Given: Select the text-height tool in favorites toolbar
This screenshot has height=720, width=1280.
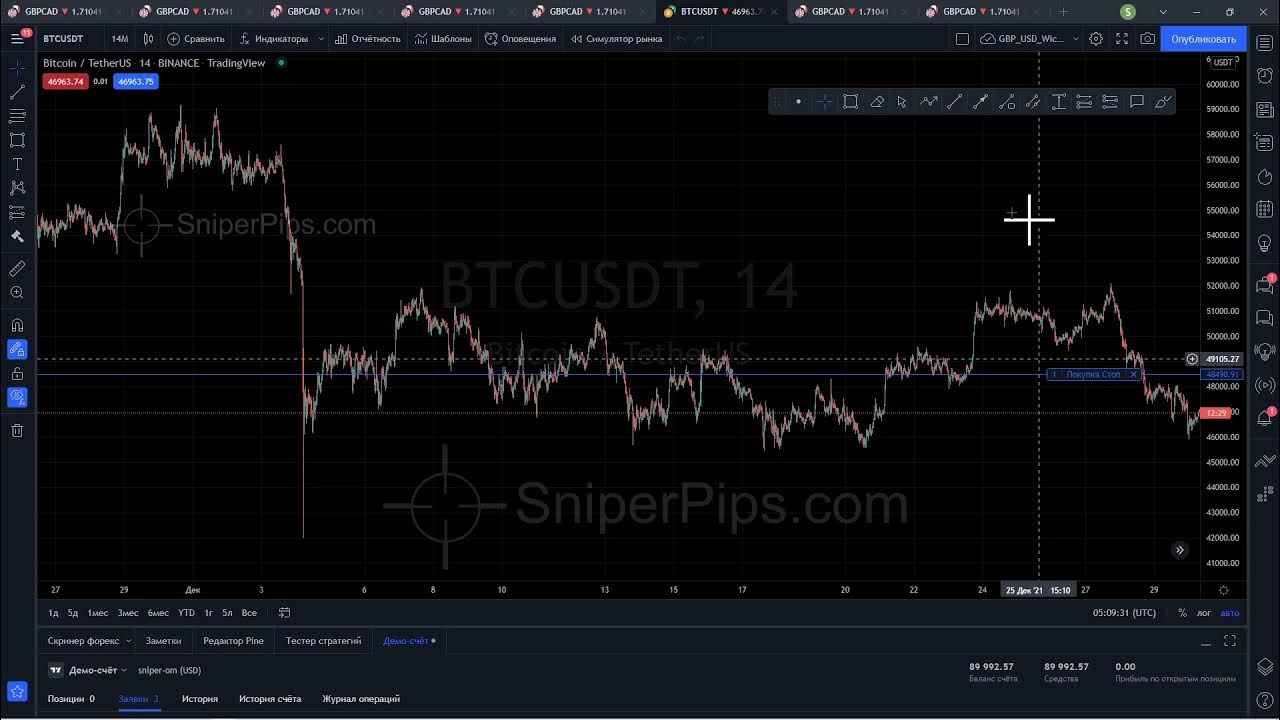Looking at the screenshot, I should (x=1058, y=101).
